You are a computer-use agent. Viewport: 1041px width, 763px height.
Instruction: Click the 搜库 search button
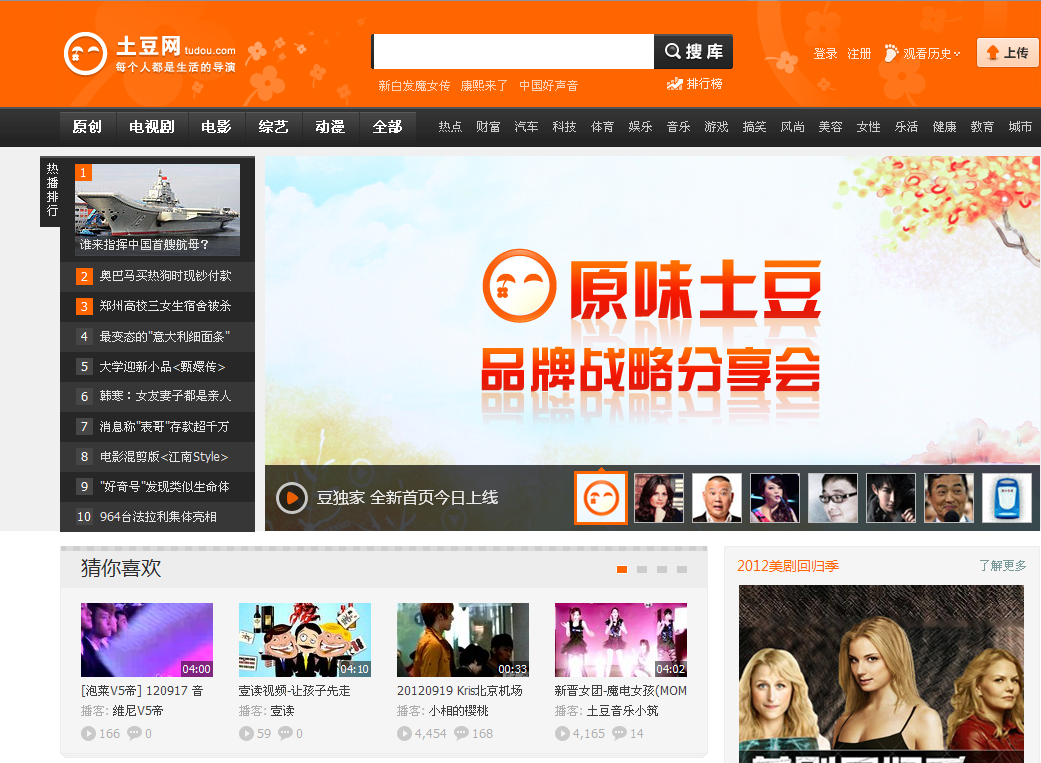point(693,52)
